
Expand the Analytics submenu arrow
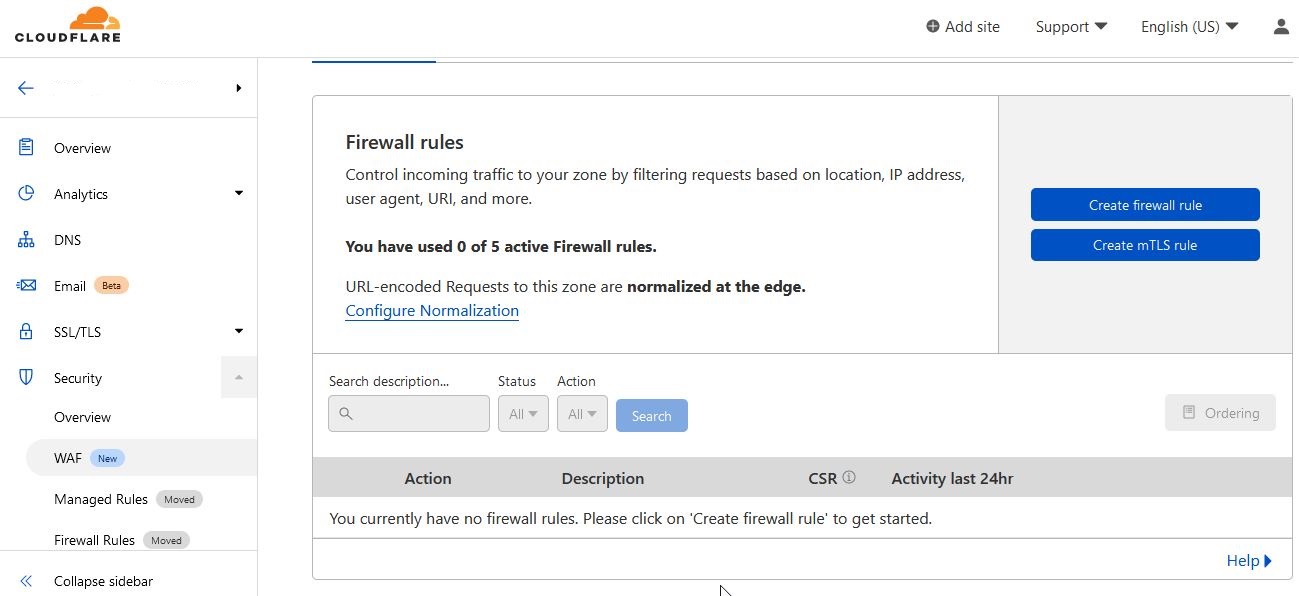tap(239, 193)
